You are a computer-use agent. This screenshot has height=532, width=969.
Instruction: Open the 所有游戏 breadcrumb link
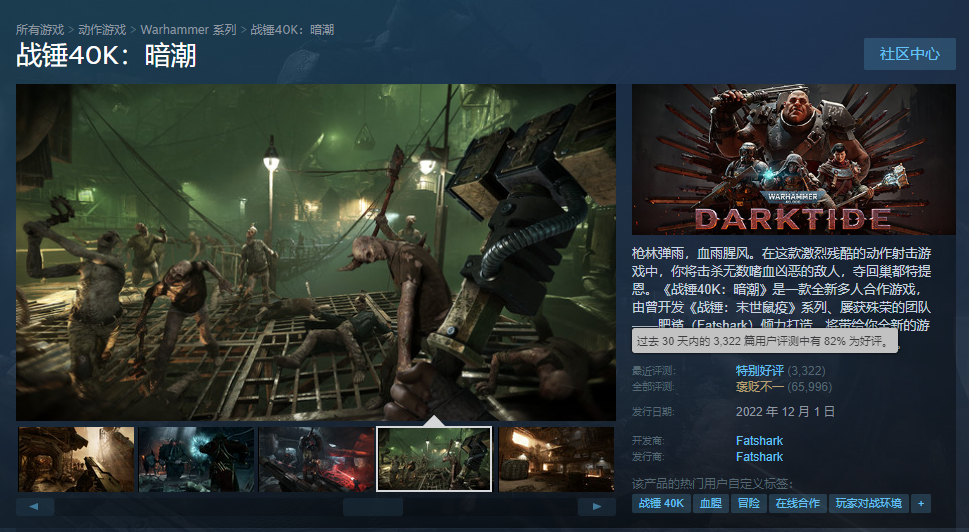[x=40, y=30]
